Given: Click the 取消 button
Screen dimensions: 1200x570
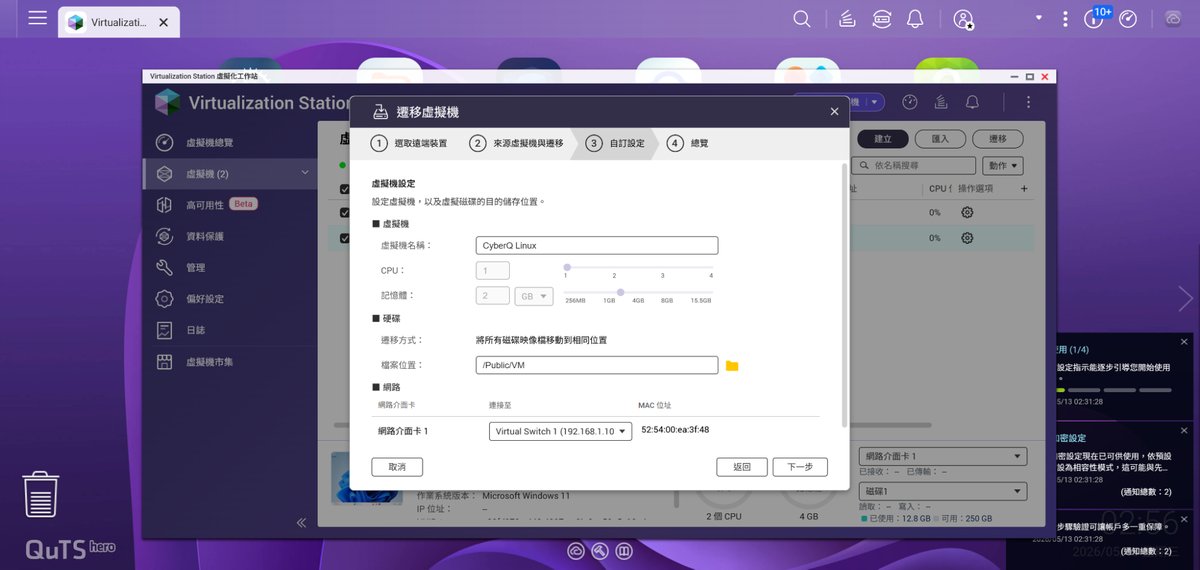Looking at the screenshot, I should tap(397, 467).
